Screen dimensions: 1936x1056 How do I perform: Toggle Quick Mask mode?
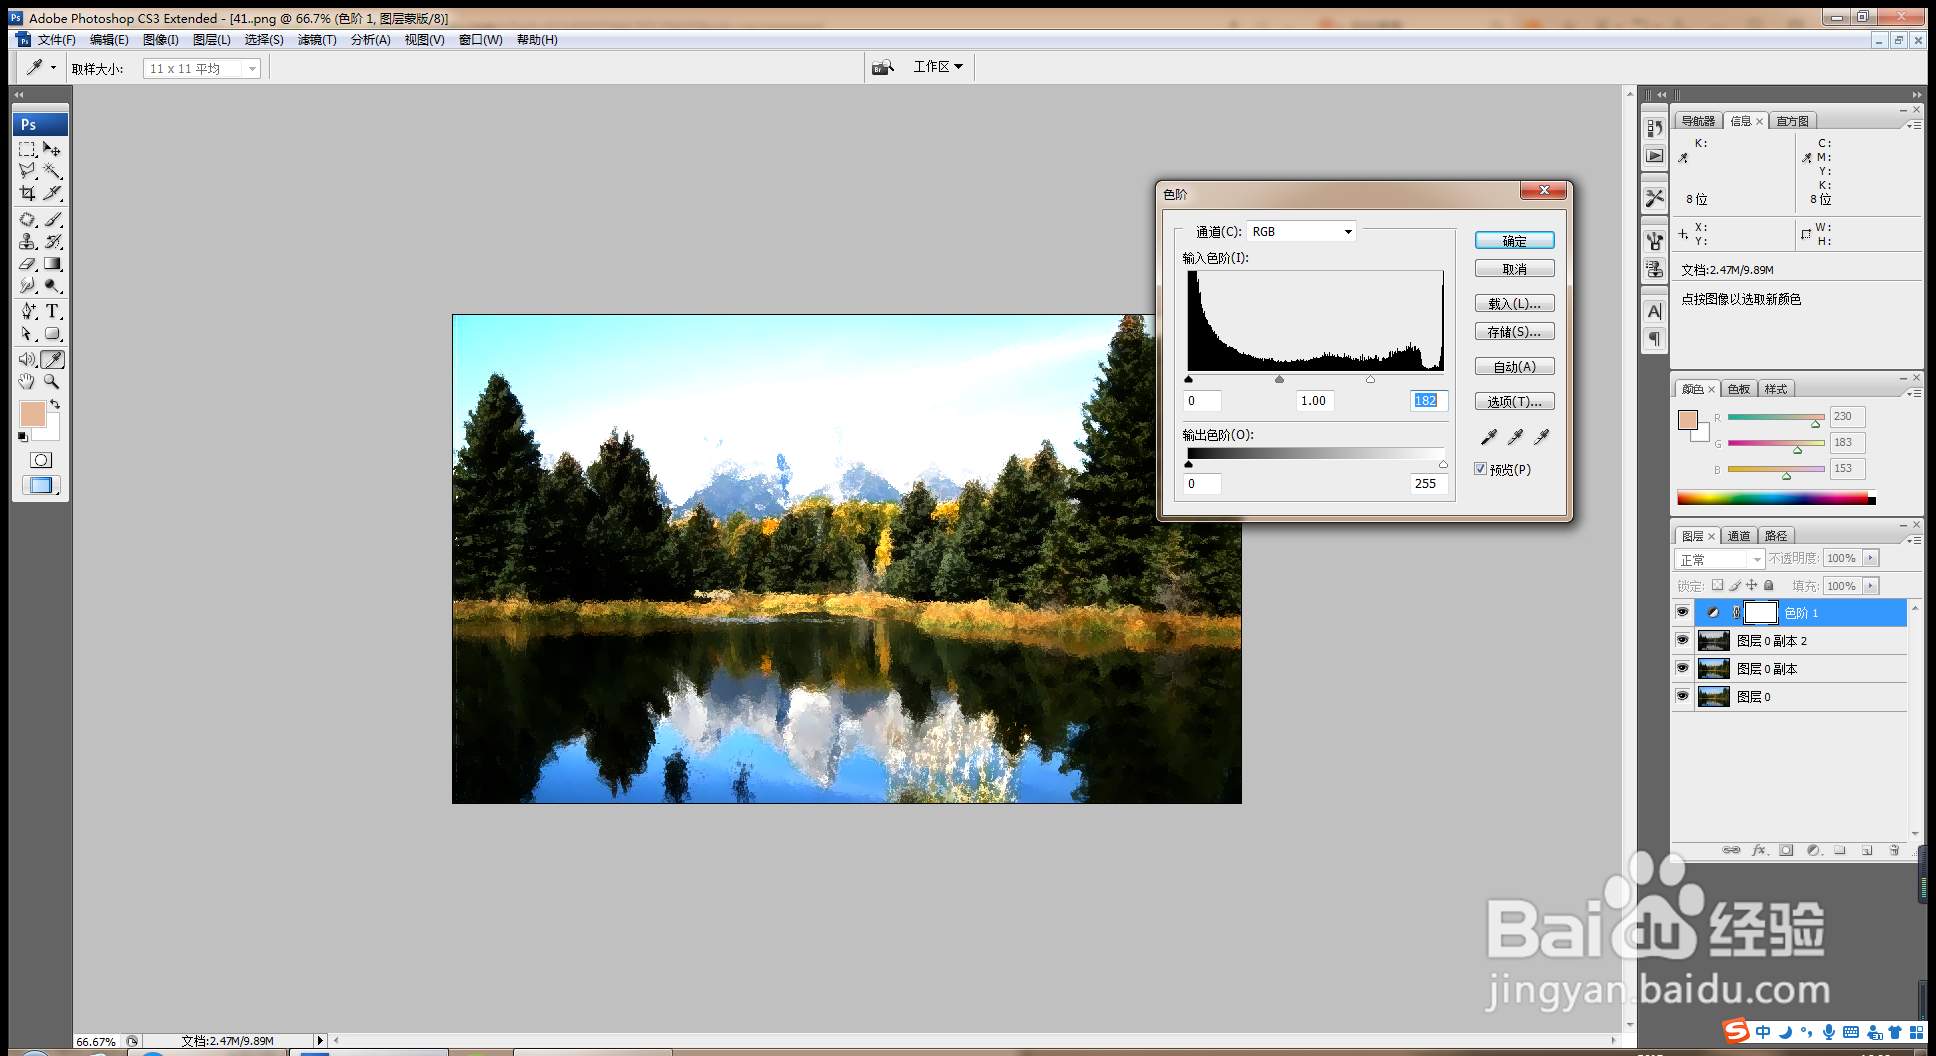(x=41, y=460)
